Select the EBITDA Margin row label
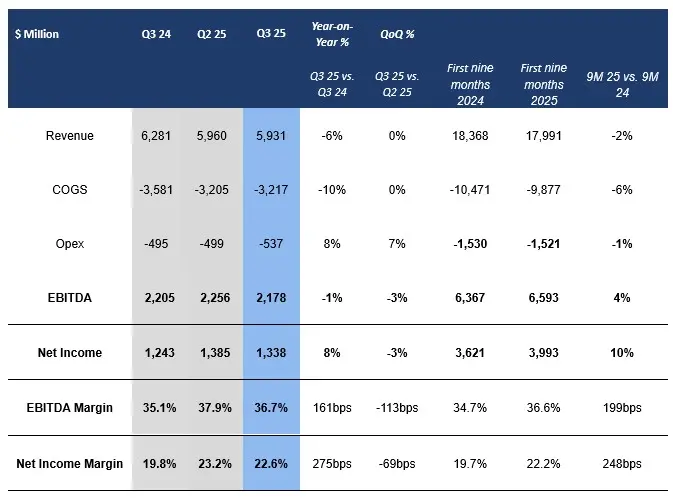This screenshot has width=673, height=501. pyautogui.click(x=70, y=407)
